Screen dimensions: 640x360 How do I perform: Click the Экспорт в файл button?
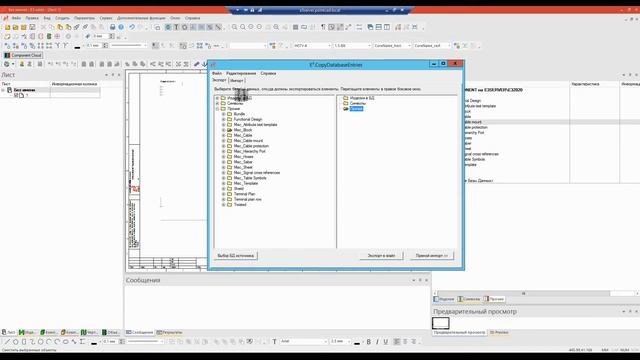[381, 256]
